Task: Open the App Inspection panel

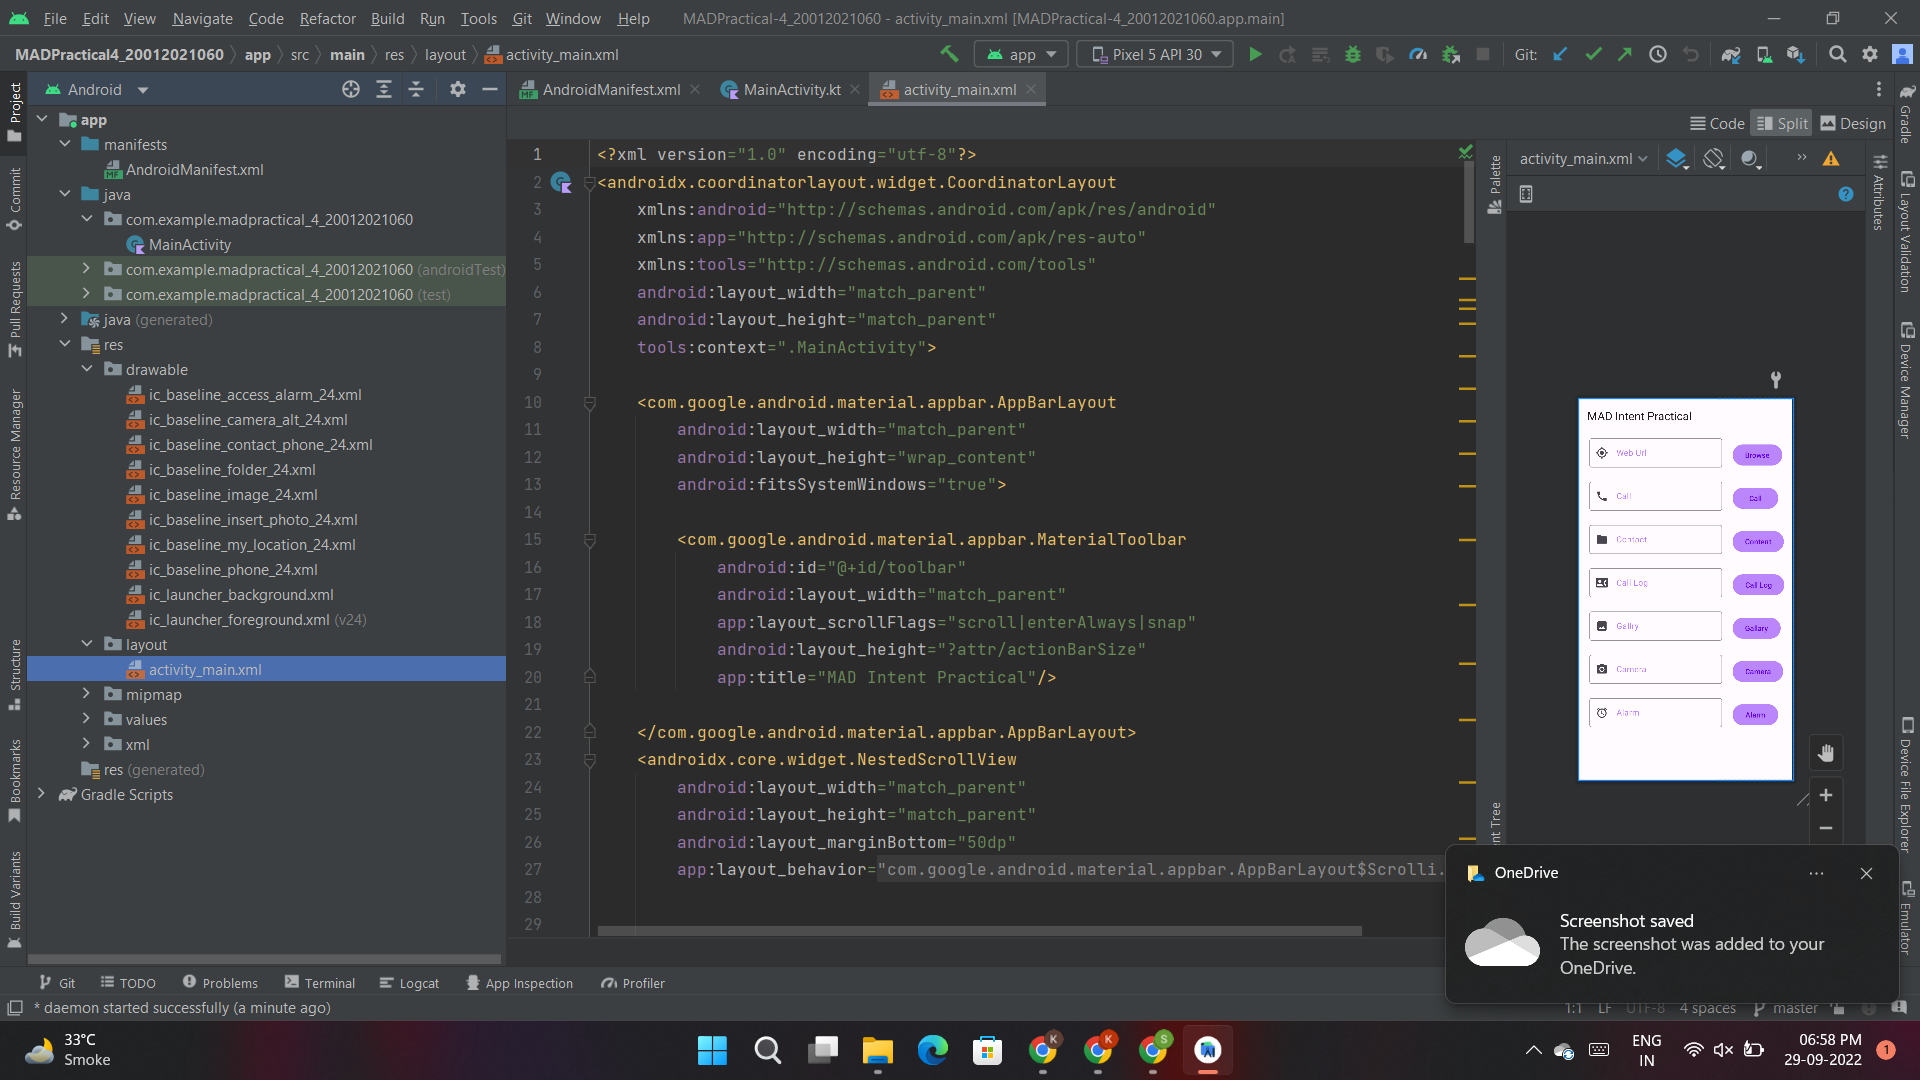Action: click(520, 983)
